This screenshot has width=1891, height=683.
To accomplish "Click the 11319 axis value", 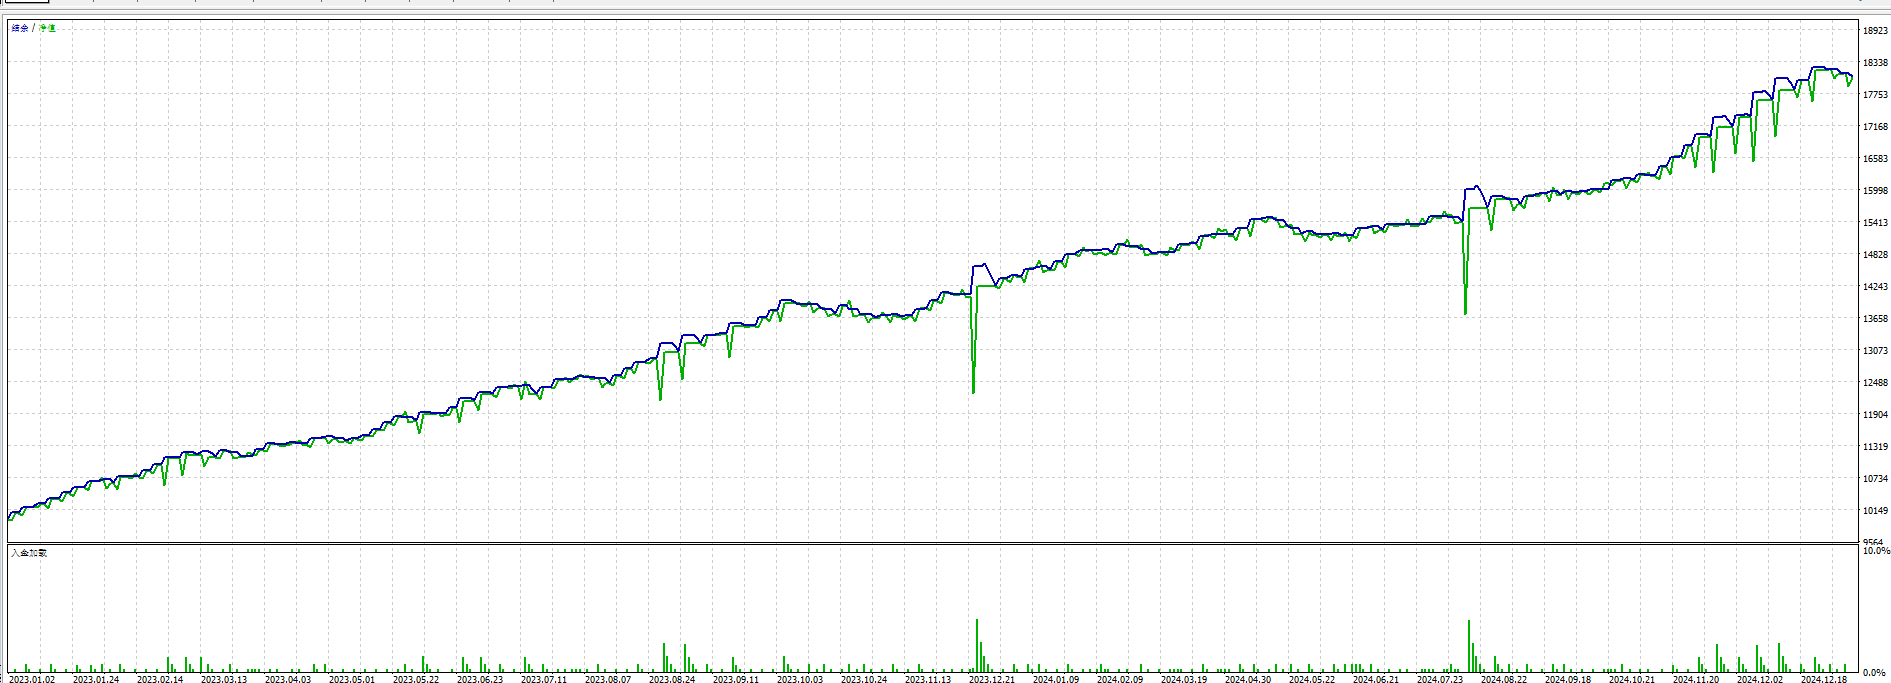I will (1875, 447).
